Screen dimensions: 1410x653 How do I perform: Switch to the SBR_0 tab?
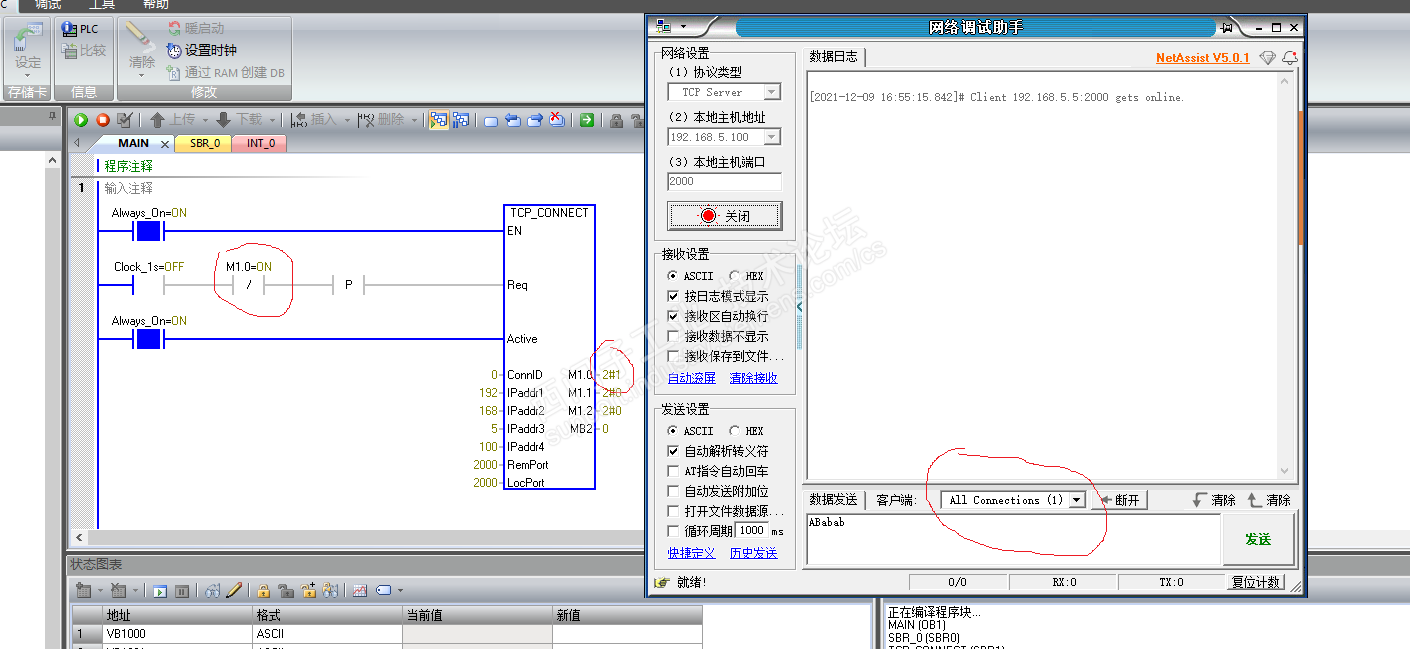point(204,143)
